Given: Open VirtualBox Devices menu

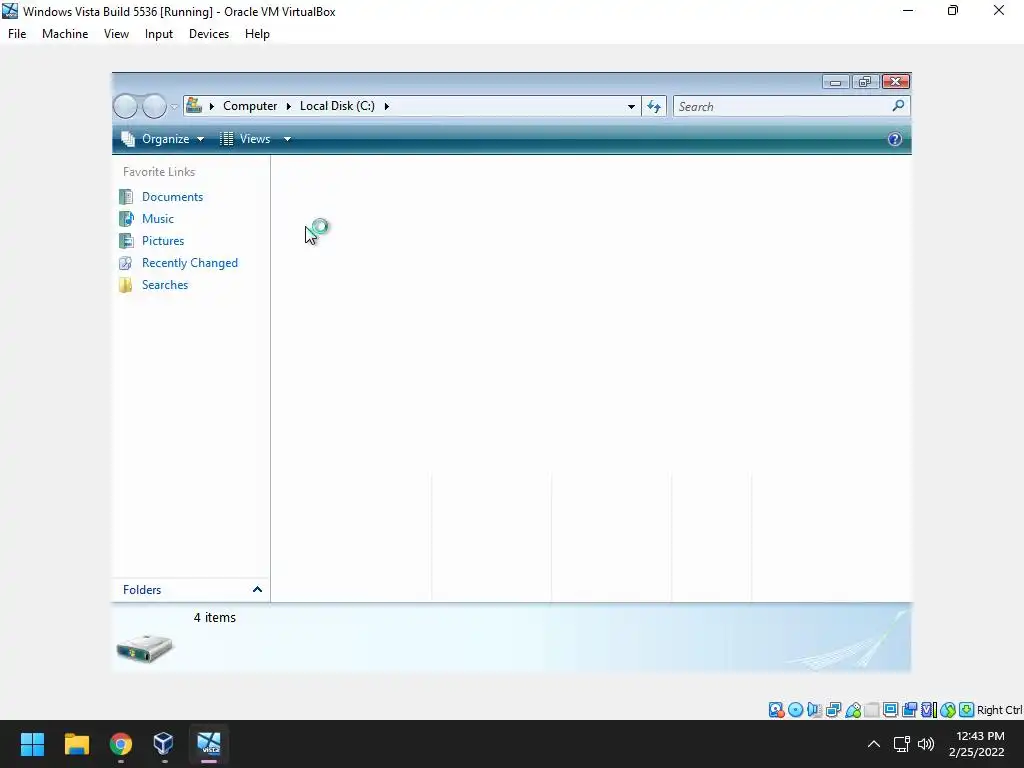Looking at the screenshot, I should 209,34.
